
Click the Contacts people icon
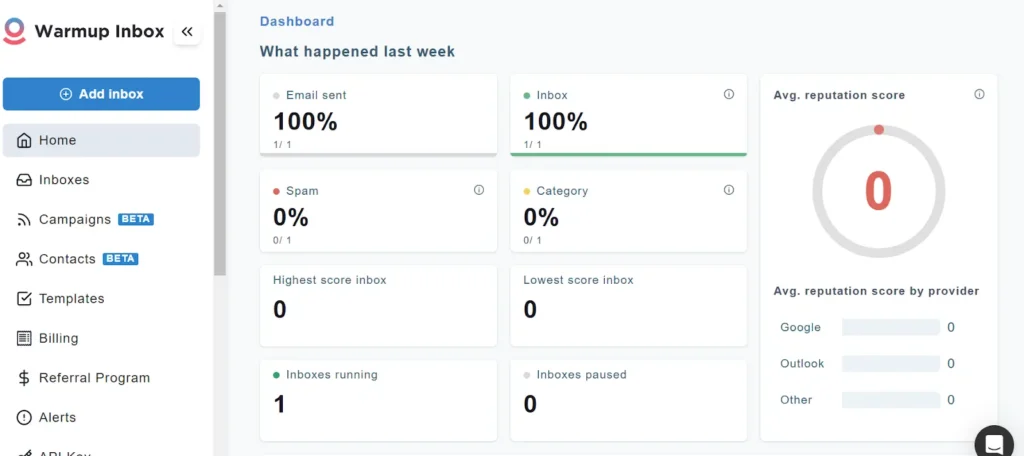(x=24, y=259)
